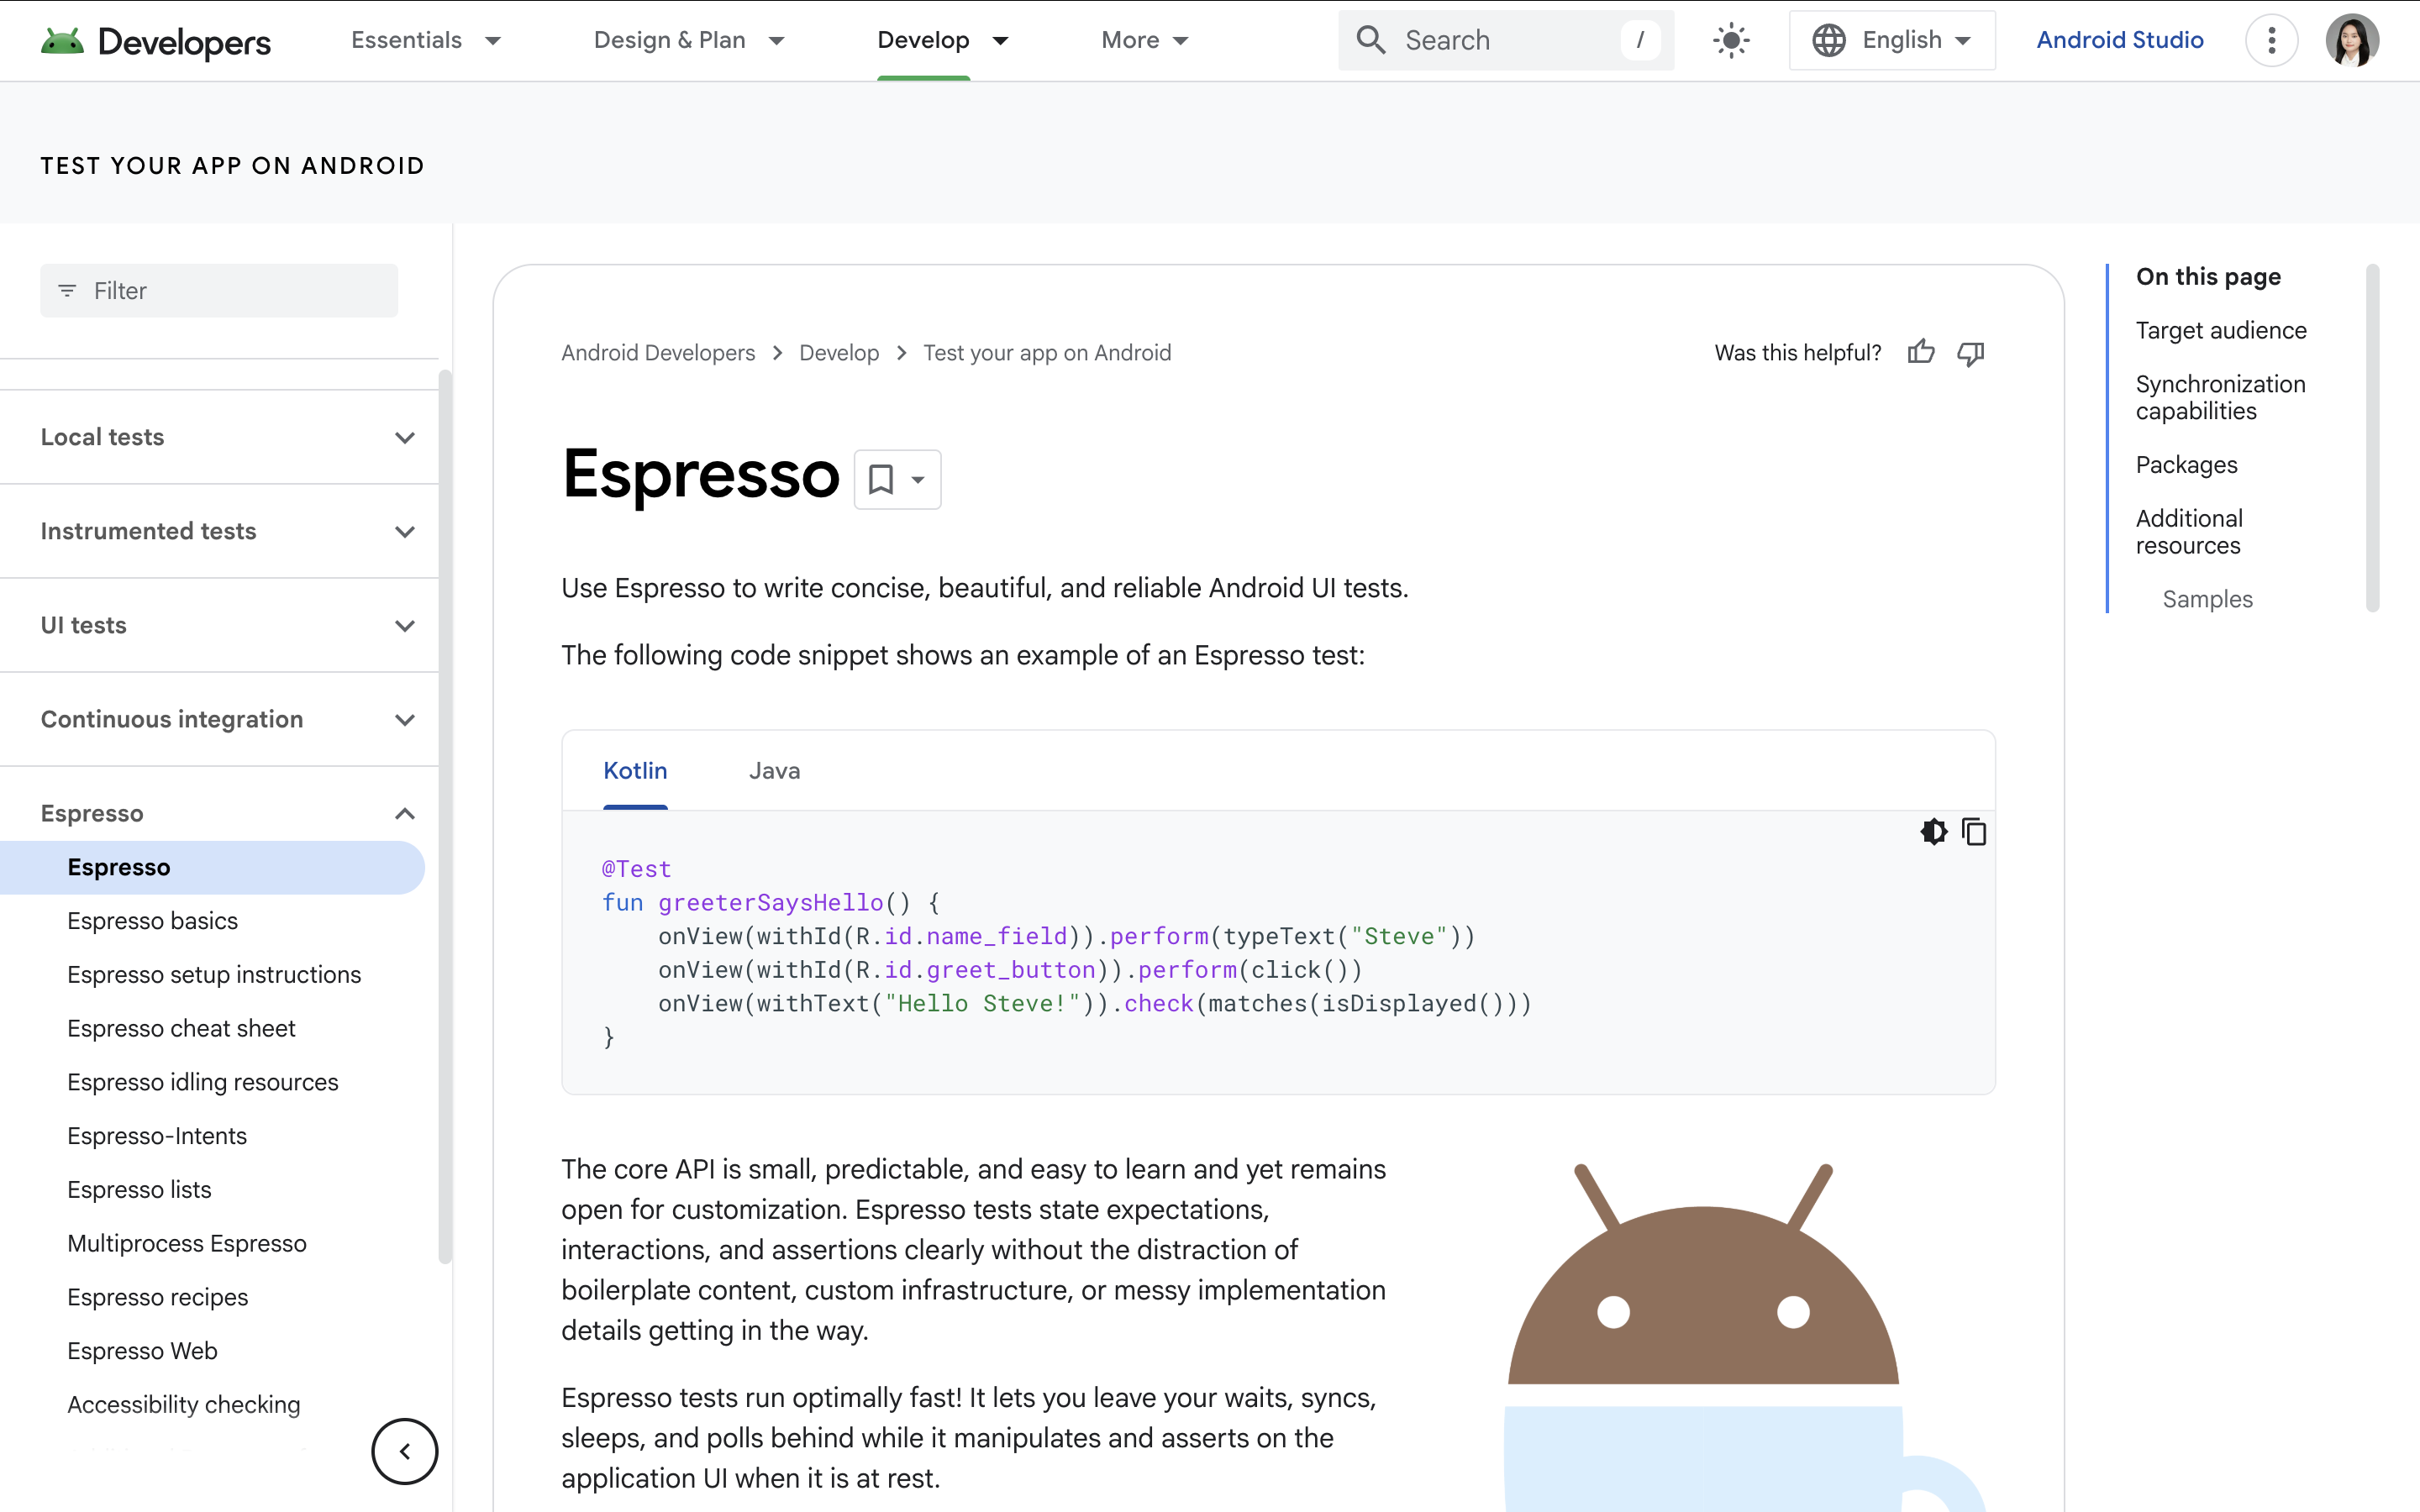Click the Android Developers logo
The image size is (2420, 1512).
(156, 41)
